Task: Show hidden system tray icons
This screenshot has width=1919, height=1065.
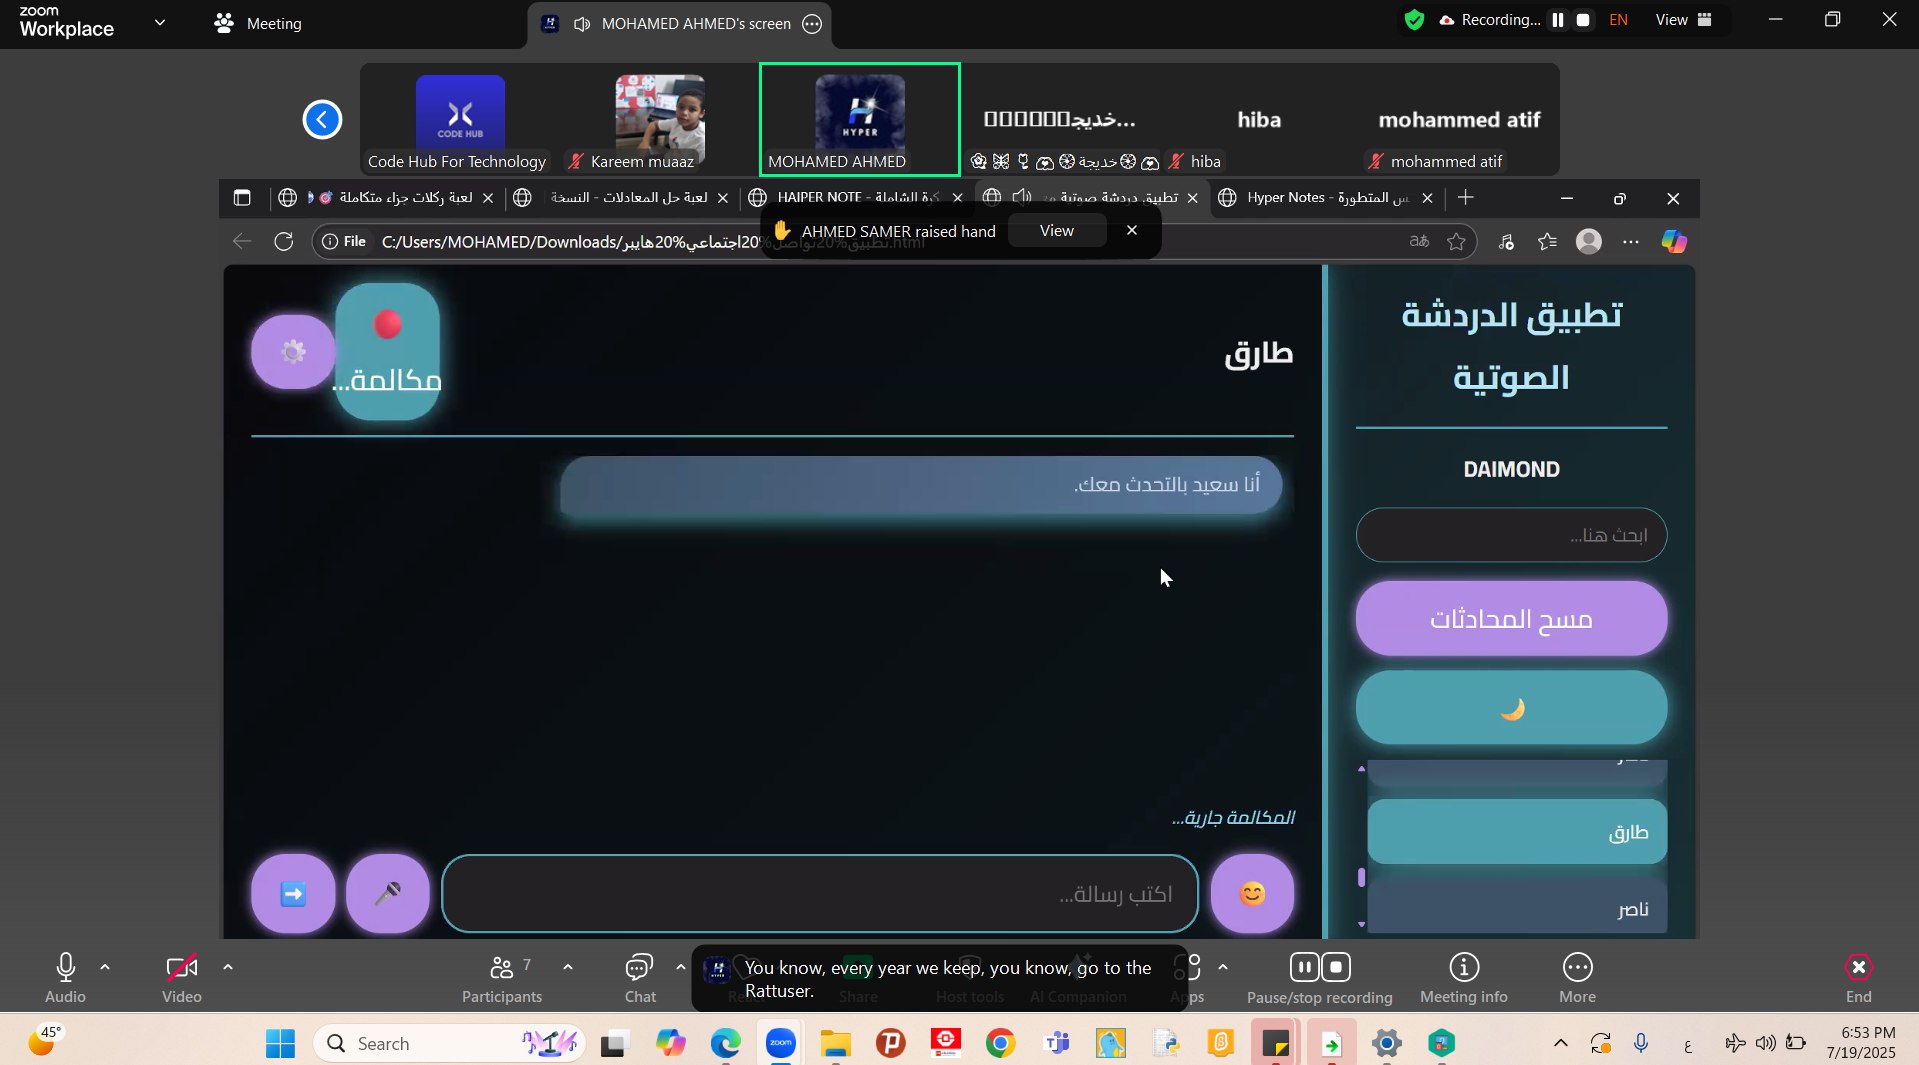Action: point(1560,1043)
